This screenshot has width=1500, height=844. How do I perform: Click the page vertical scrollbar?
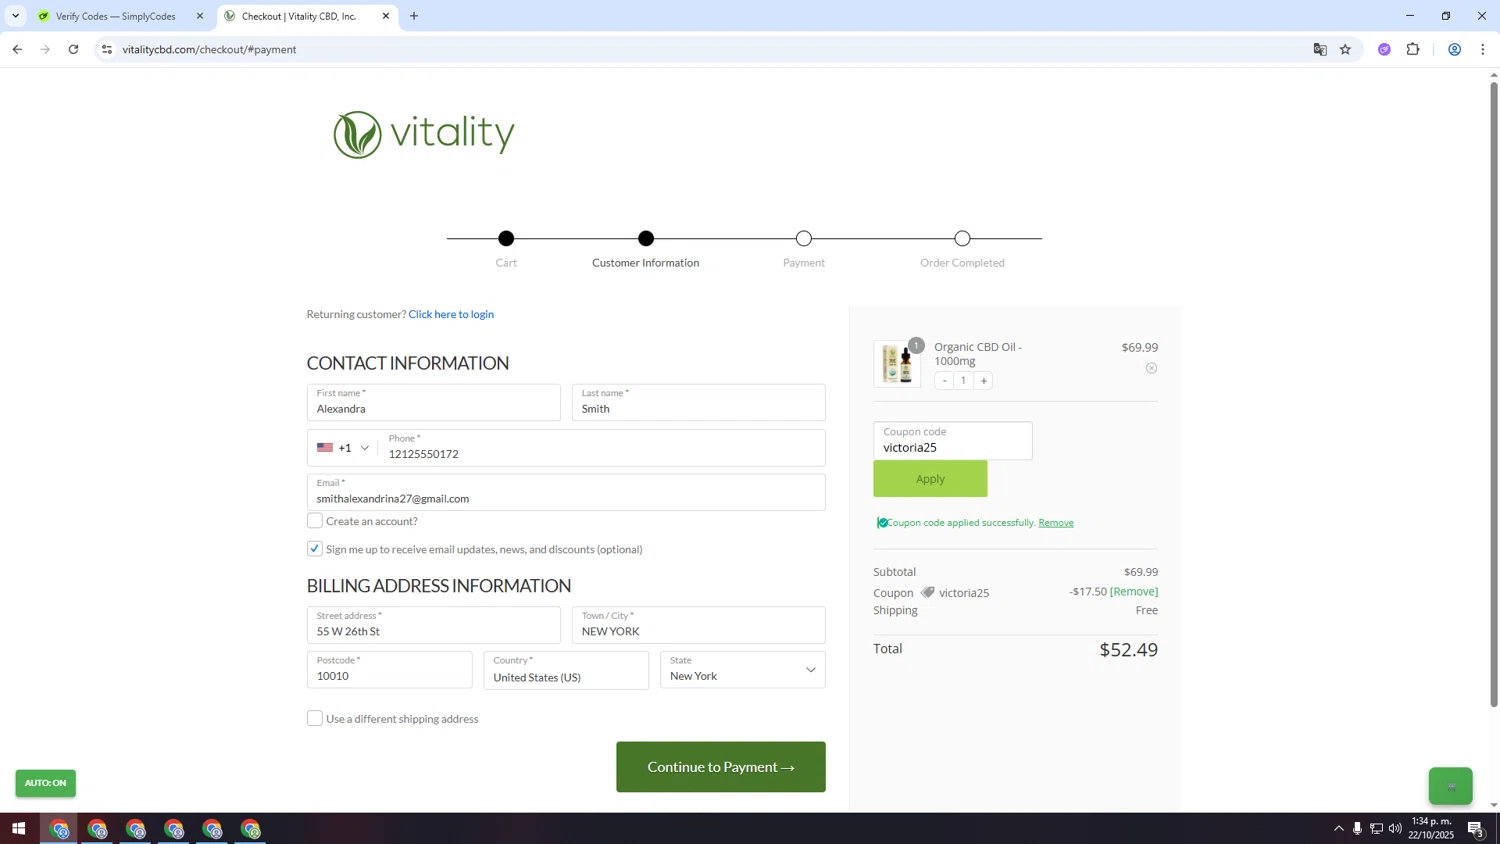(1494, 395)
